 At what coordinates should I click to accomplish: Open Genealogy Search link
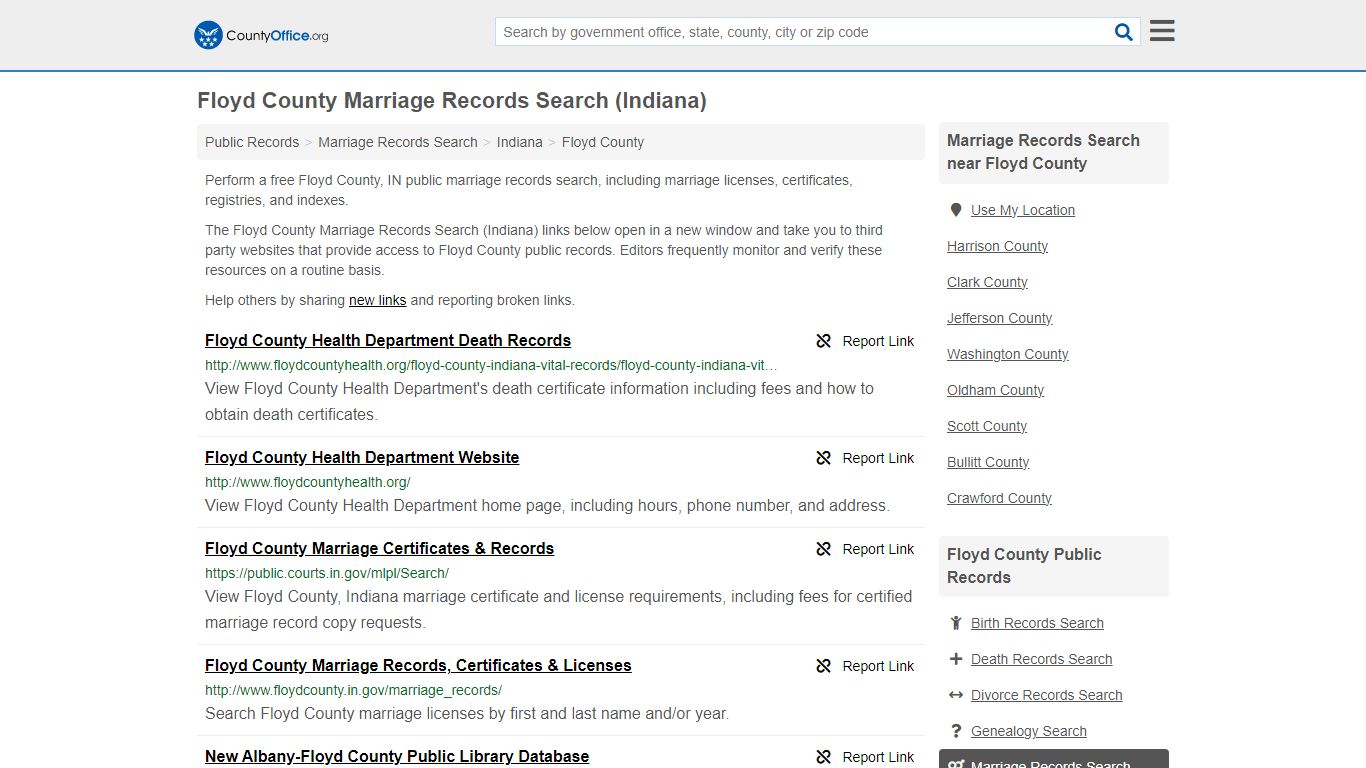pyautogui.click(x=1029, y=731)
